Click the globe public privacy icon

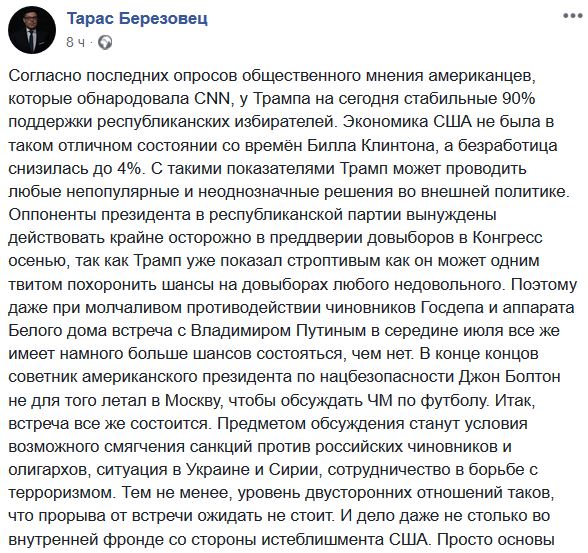click(105, 42)
